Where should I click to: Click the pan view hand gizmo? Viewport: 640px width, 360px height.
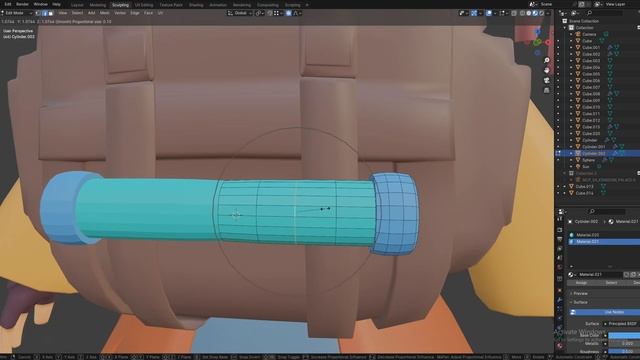pyautogui.click(x=547, y=70)
